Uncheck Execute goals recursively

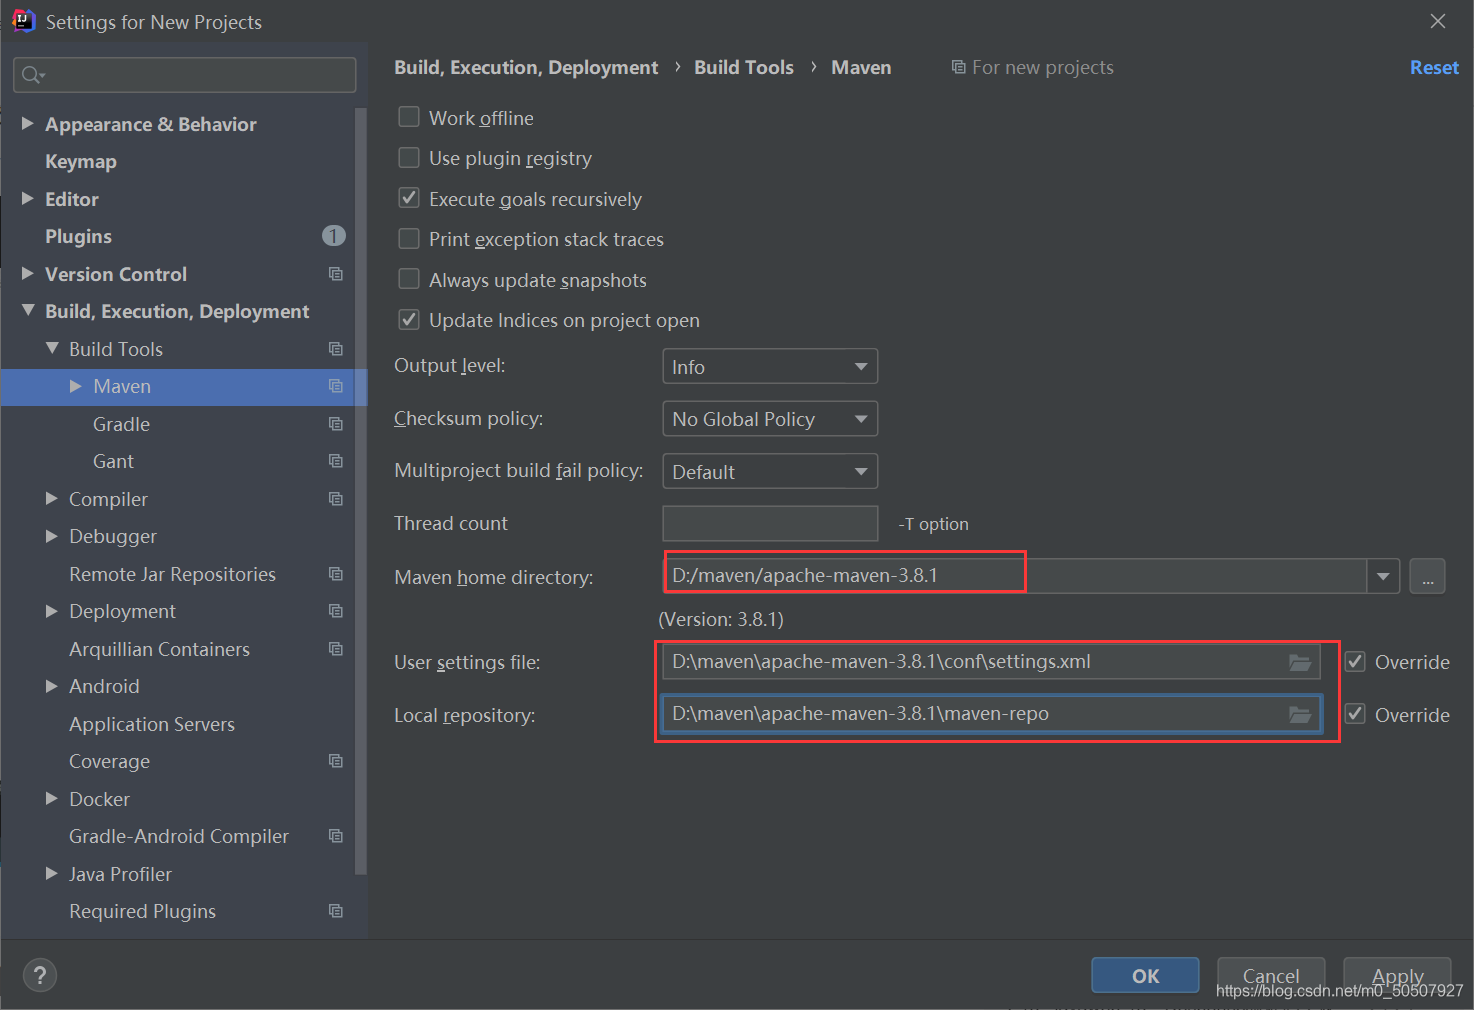[x=409, y=198]
